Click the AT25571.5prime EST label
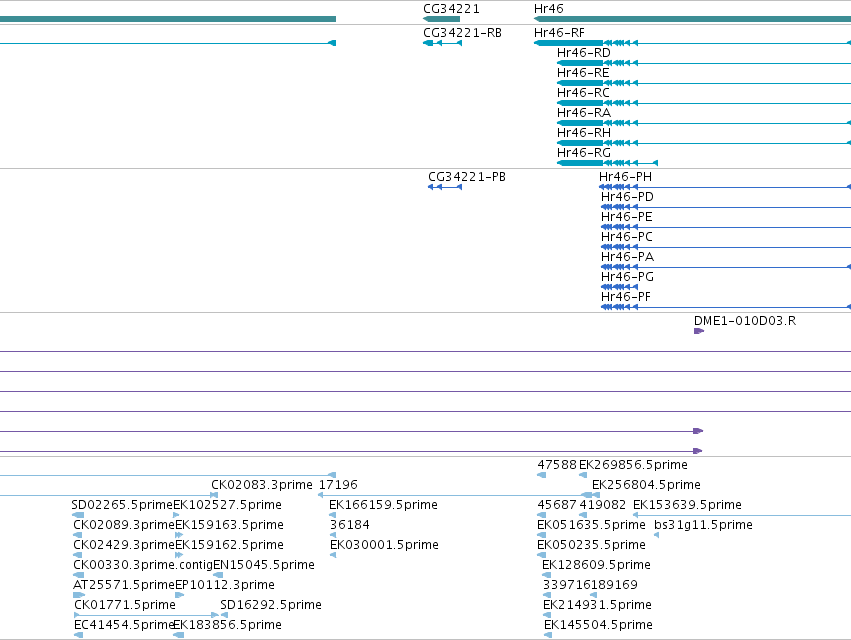The width and height of the screenshot is (851, 640). coord(124,585)
